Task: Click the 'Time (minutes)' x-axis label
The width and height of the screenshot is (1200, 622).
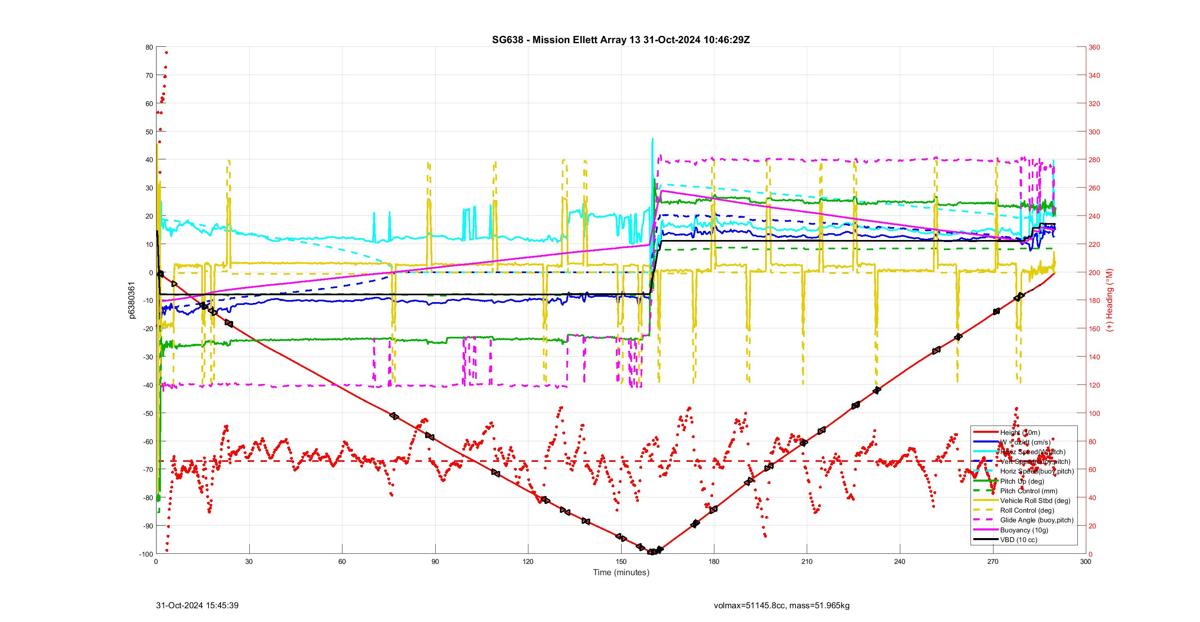Action: 621,572
